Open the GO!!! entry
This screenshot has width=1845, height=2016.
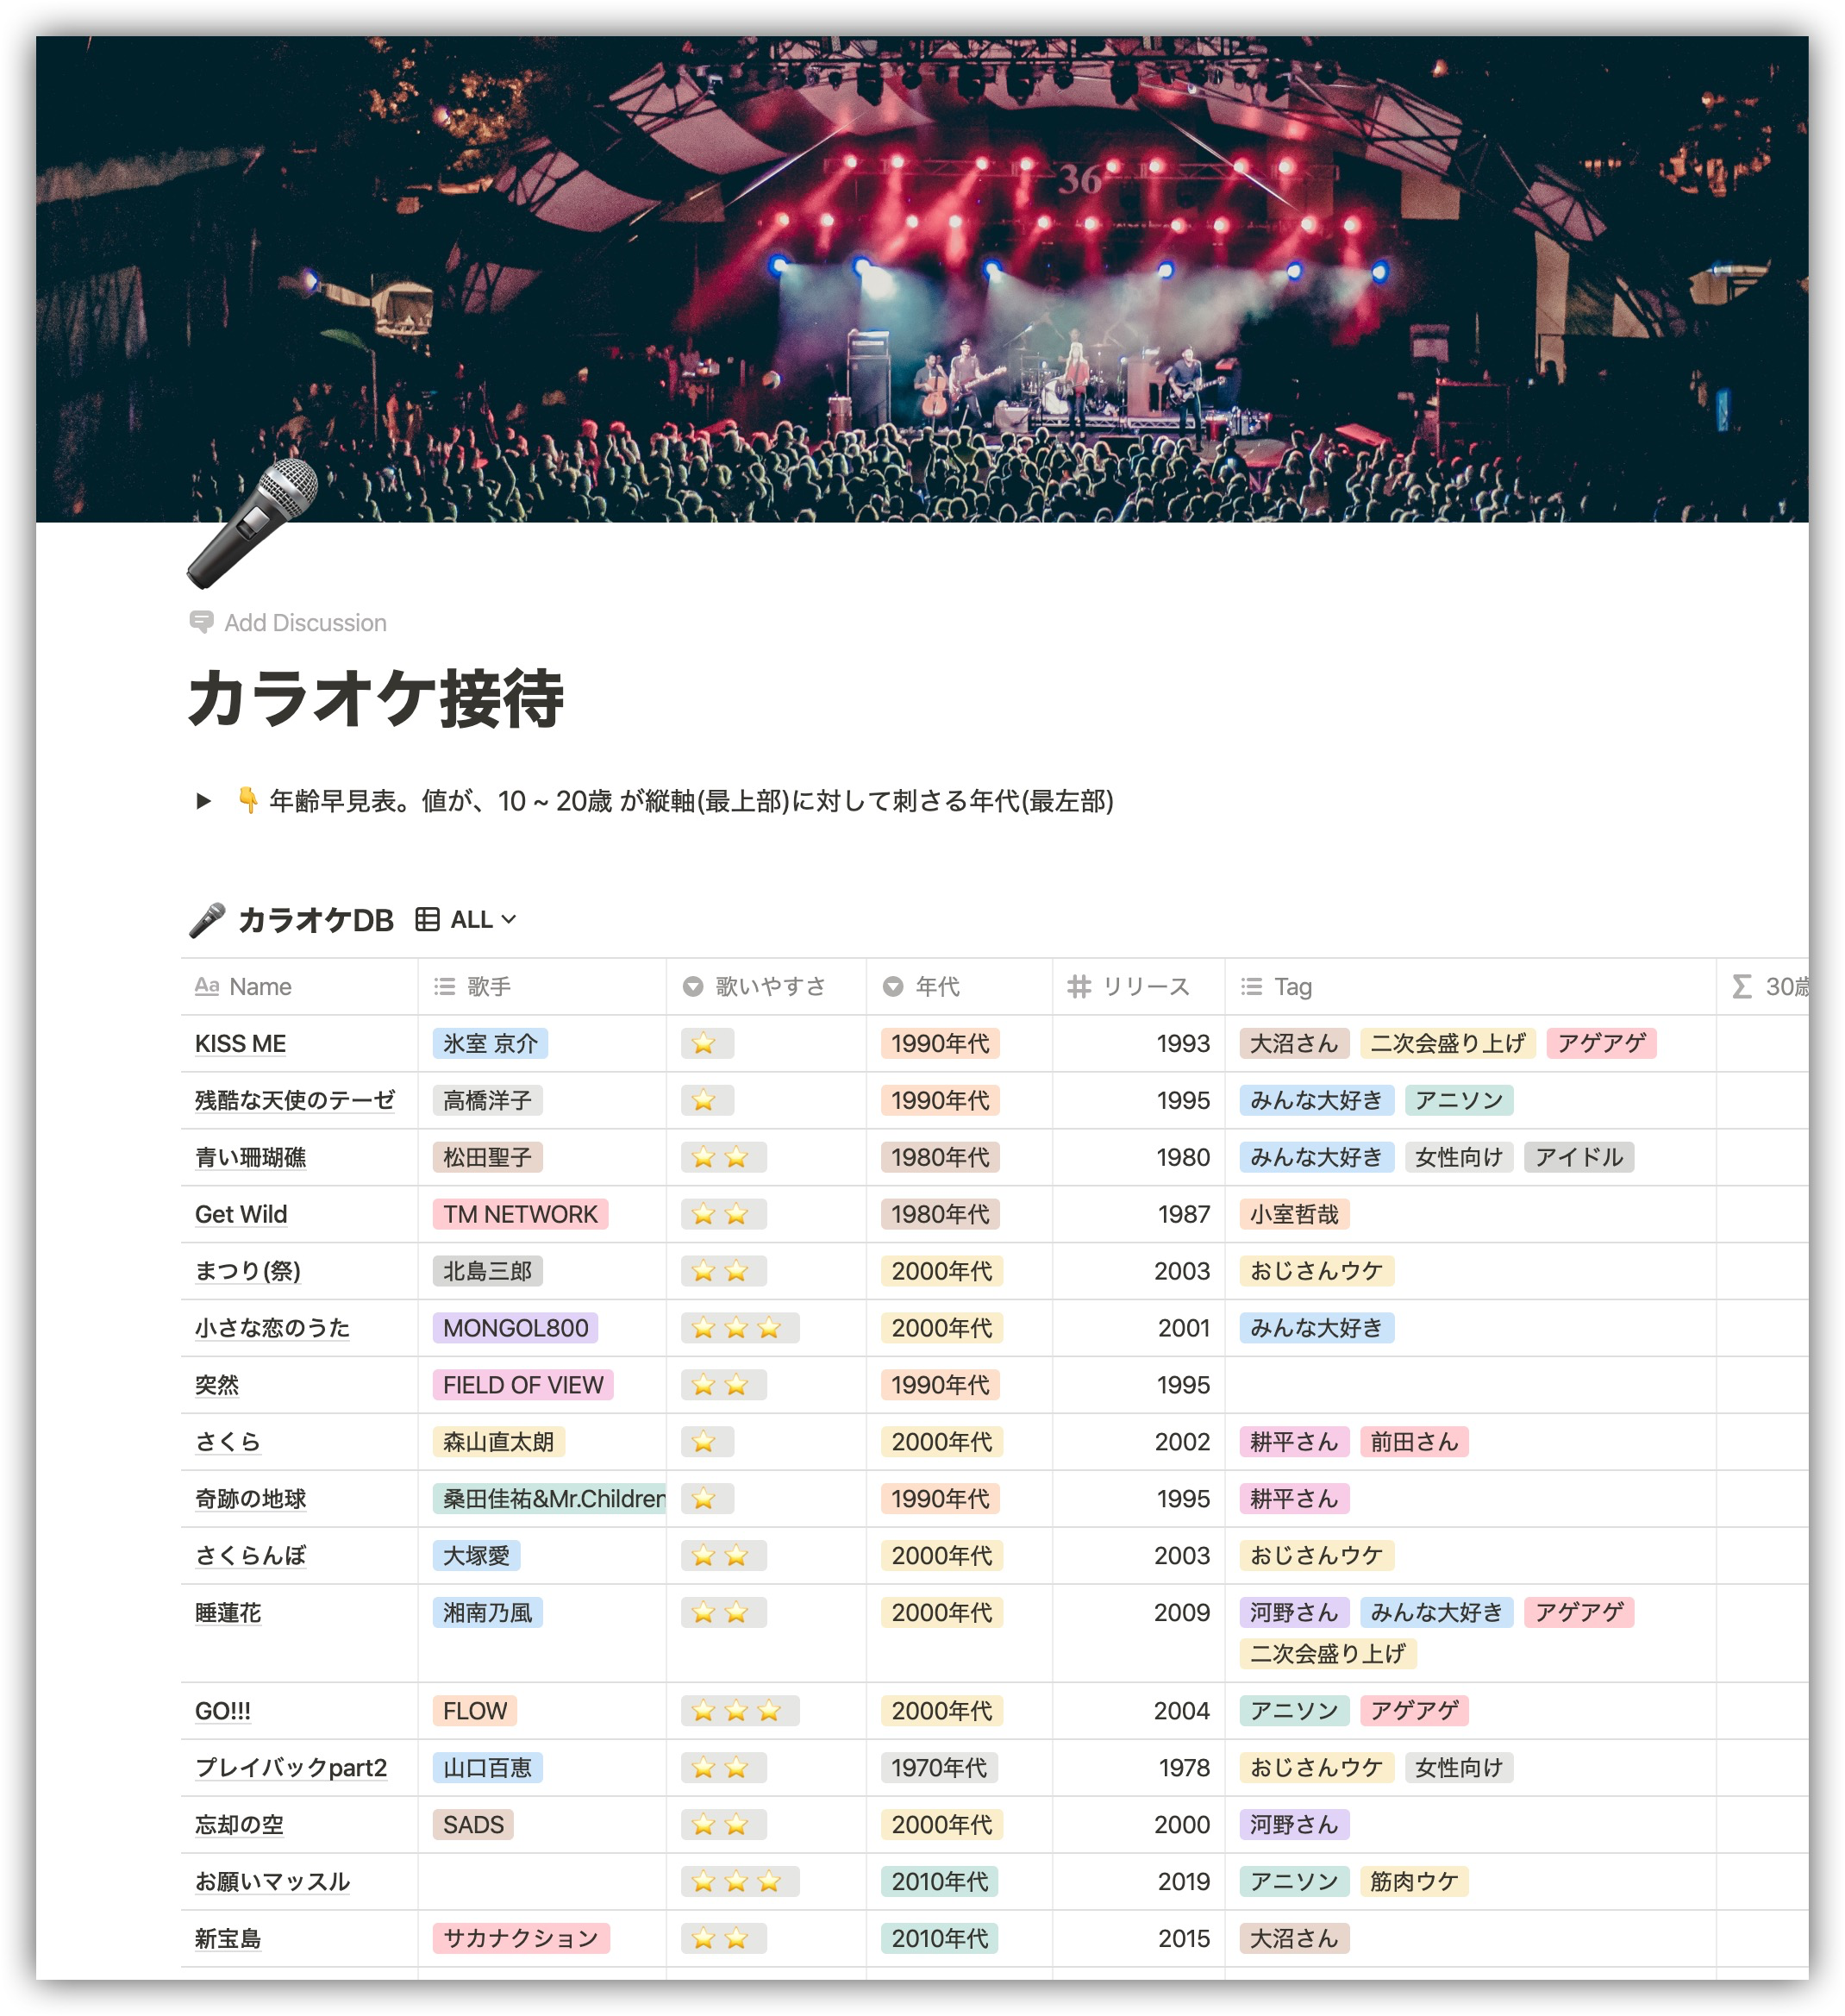click(x=223, y=1711)
